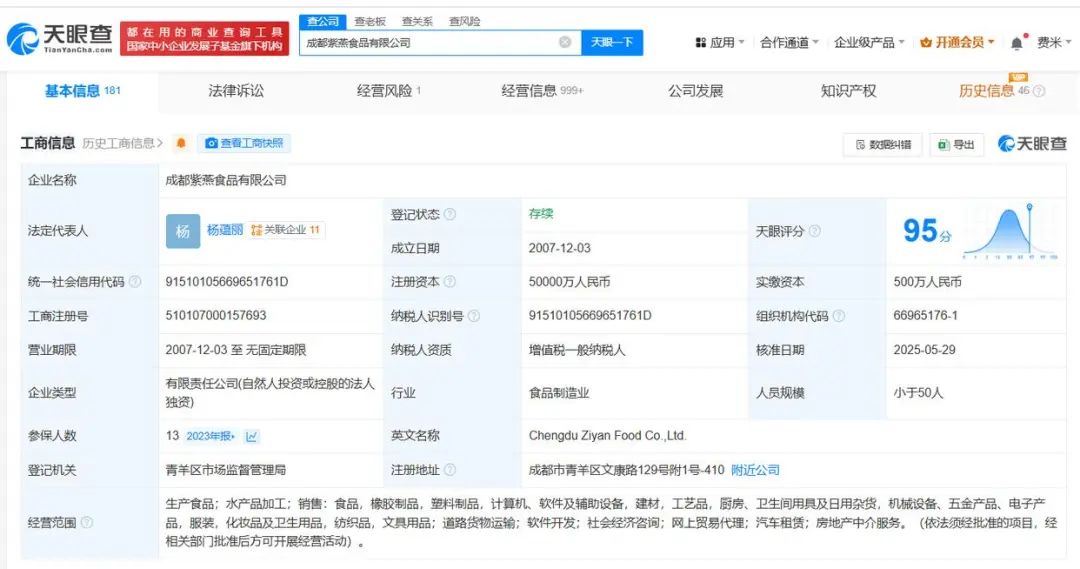This screenshot has width=1080, height=569.
Task: Open help icon next to 纳税人识别号
Action: click(x=474, y=316)
